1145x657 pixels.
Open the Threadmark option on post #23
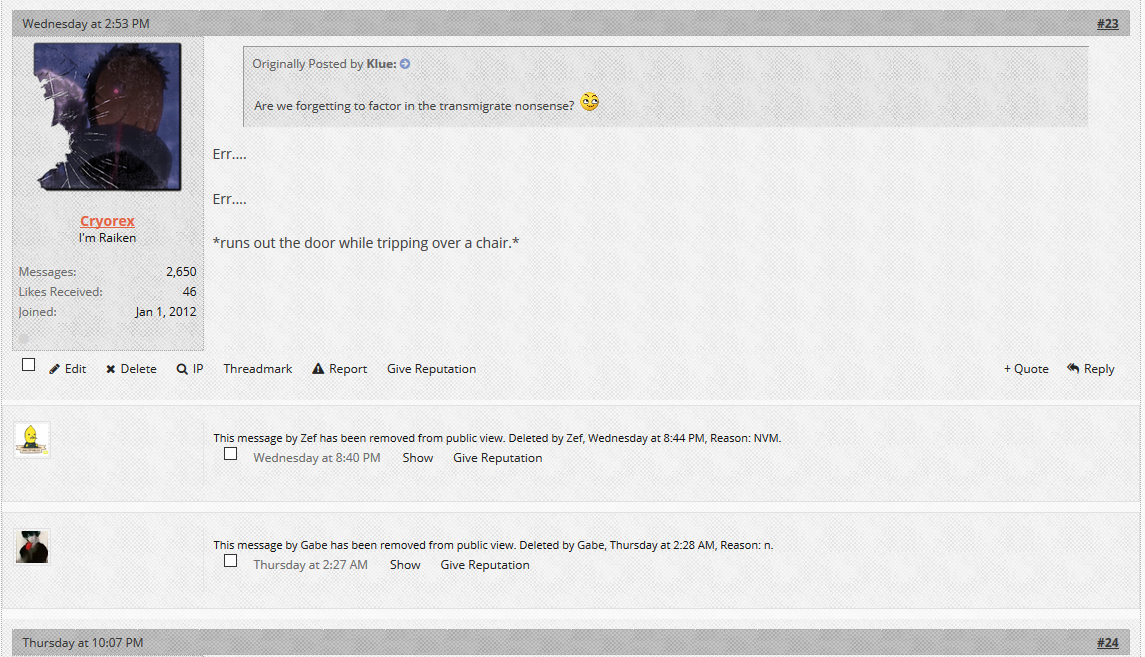tap(258, 369)
